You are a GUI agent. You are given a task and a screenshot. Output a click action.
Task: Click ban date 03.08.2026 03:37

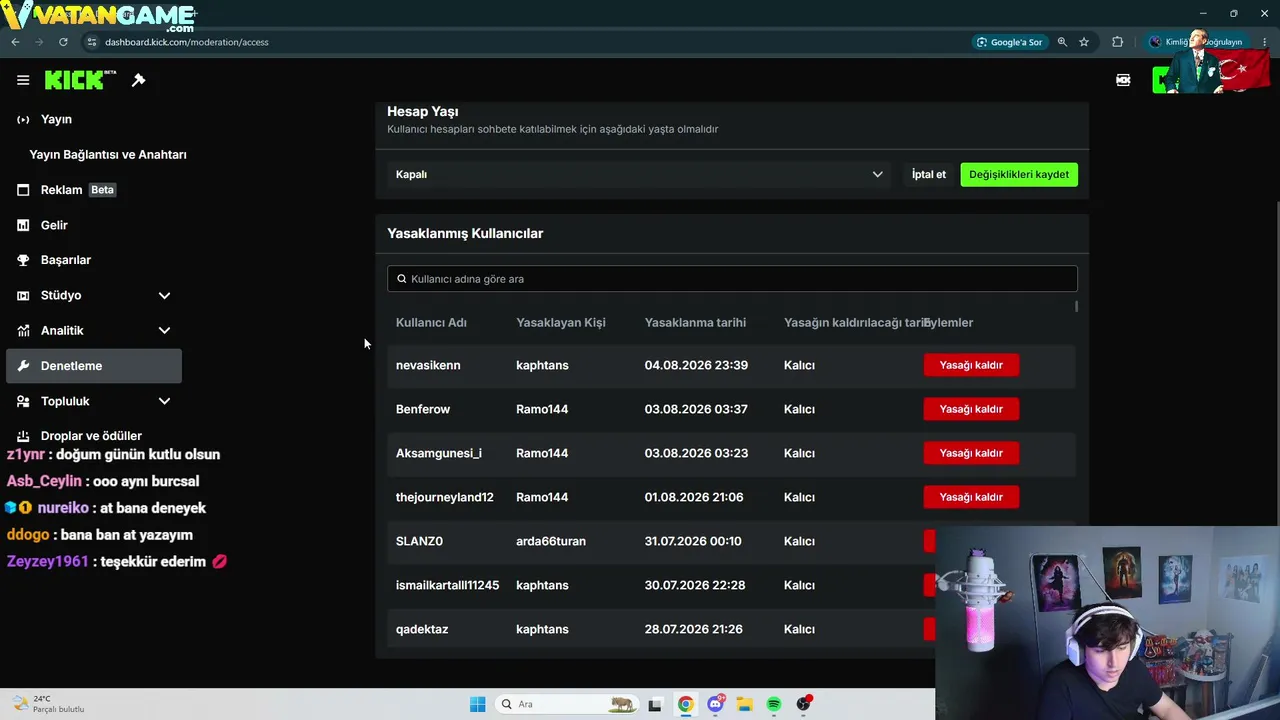point(696,409)
